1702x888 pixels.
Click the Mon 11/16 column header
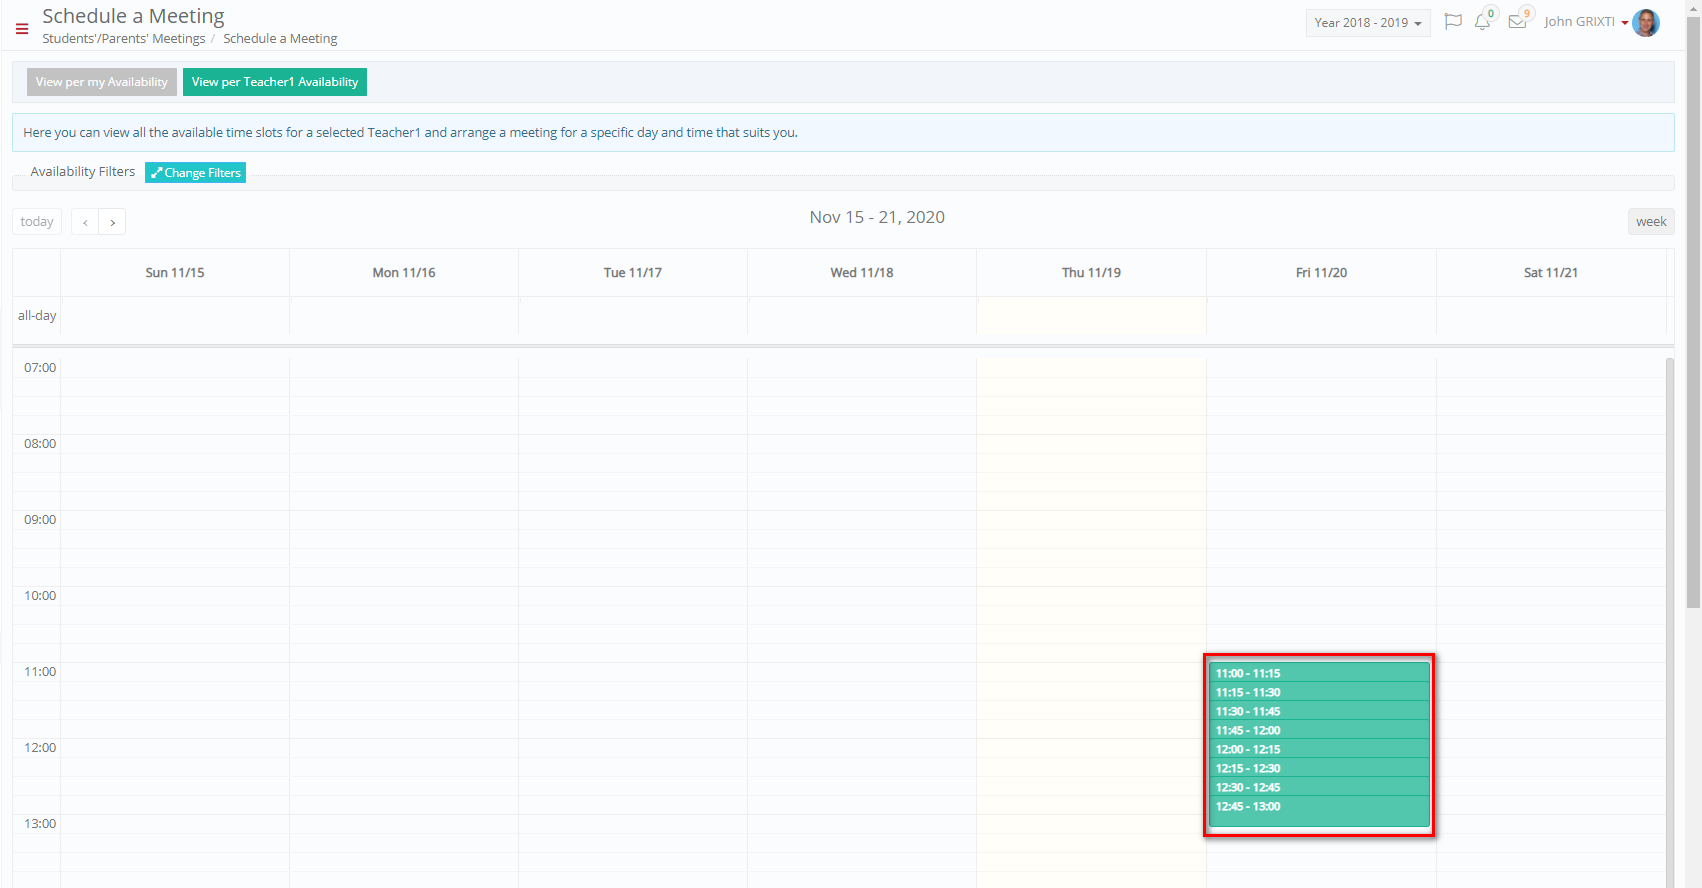pyautogui.click(x=404, y=273)
